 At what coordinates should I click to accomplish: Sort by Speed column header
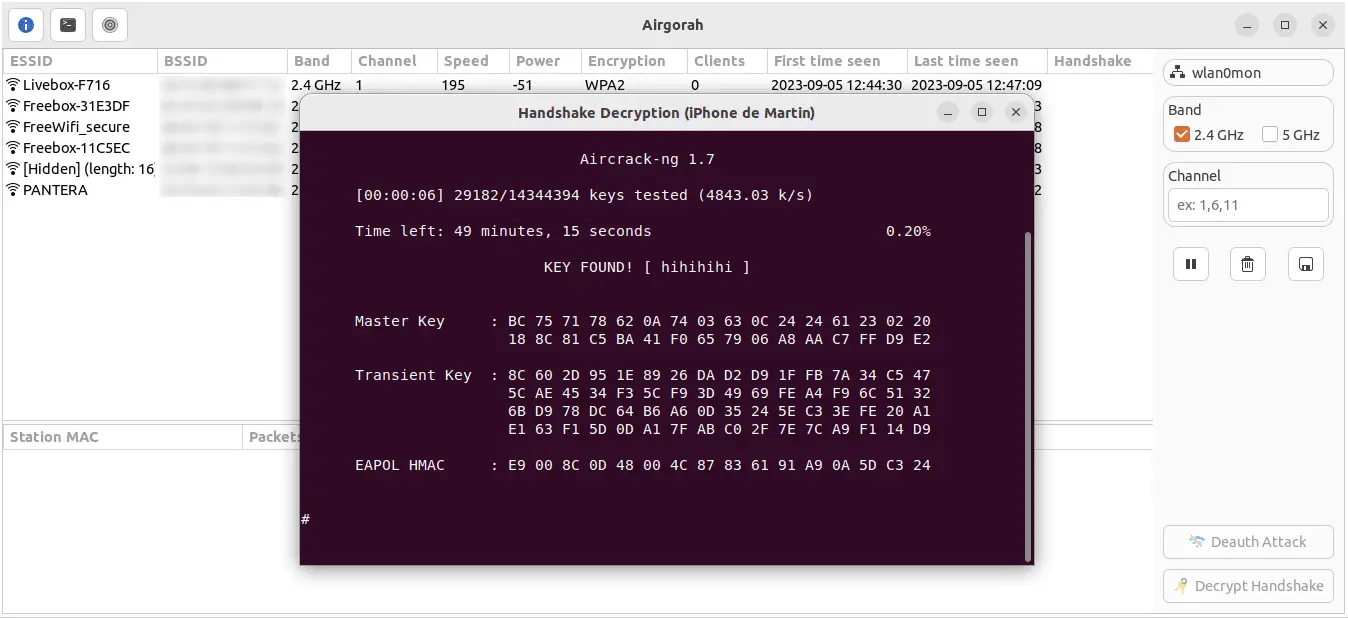[473, 61]
